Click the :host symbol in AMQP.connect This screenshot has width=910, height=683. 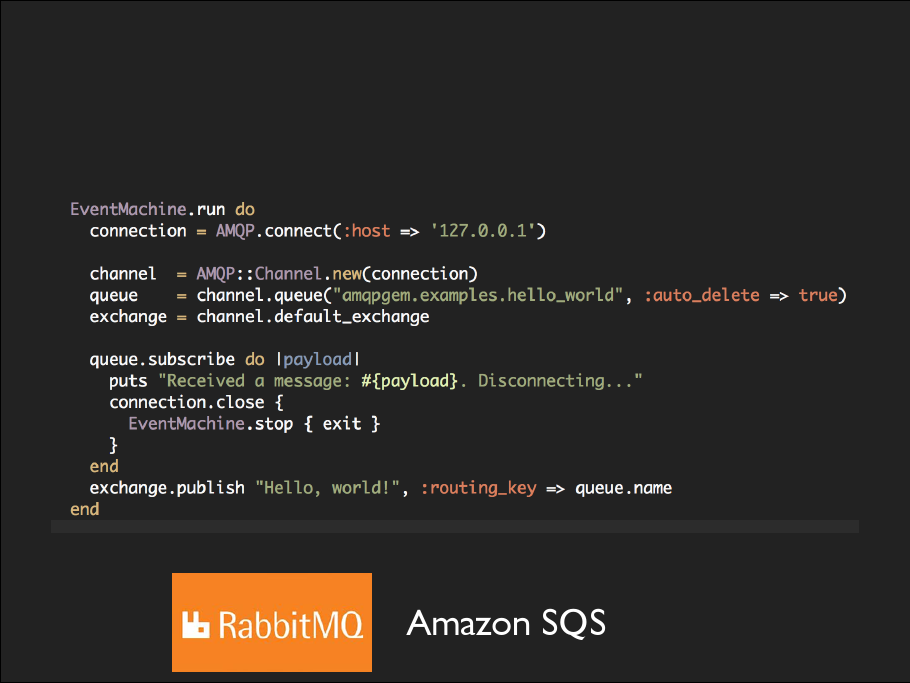(366, 231)
